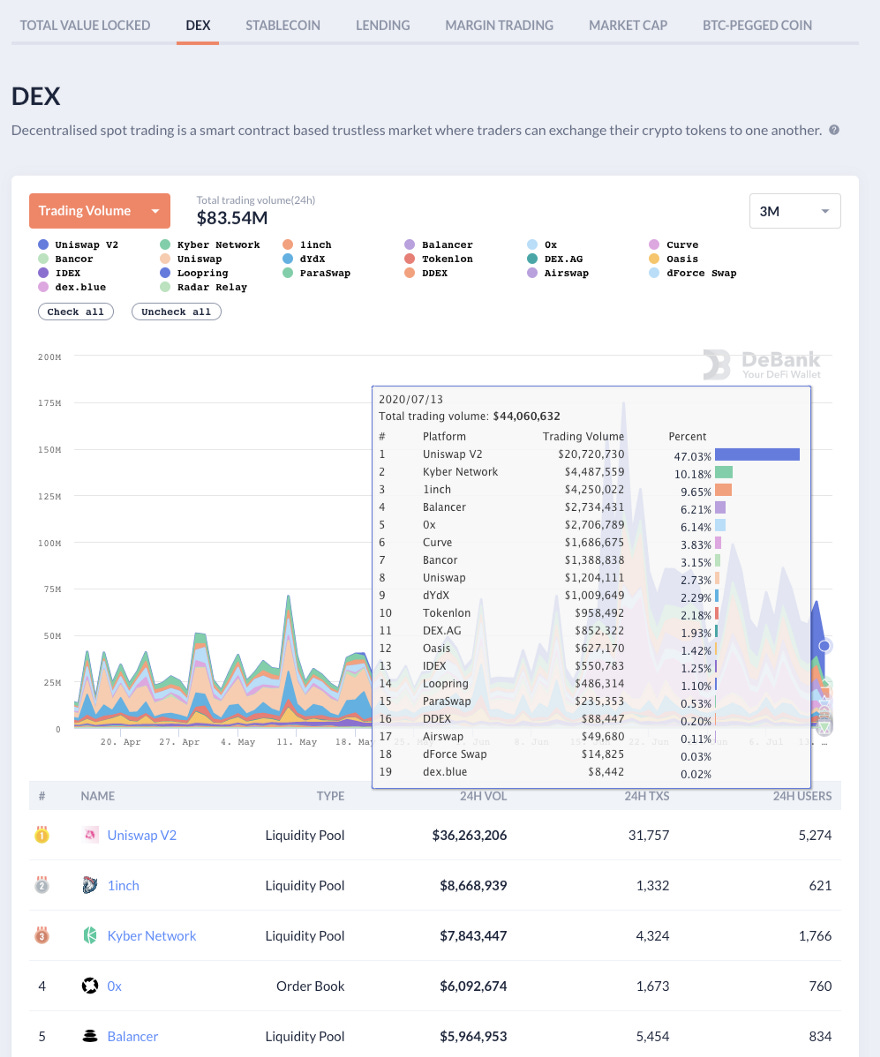
Task: Click the highlighted chart data point marker
Action: tap(824, 646)
